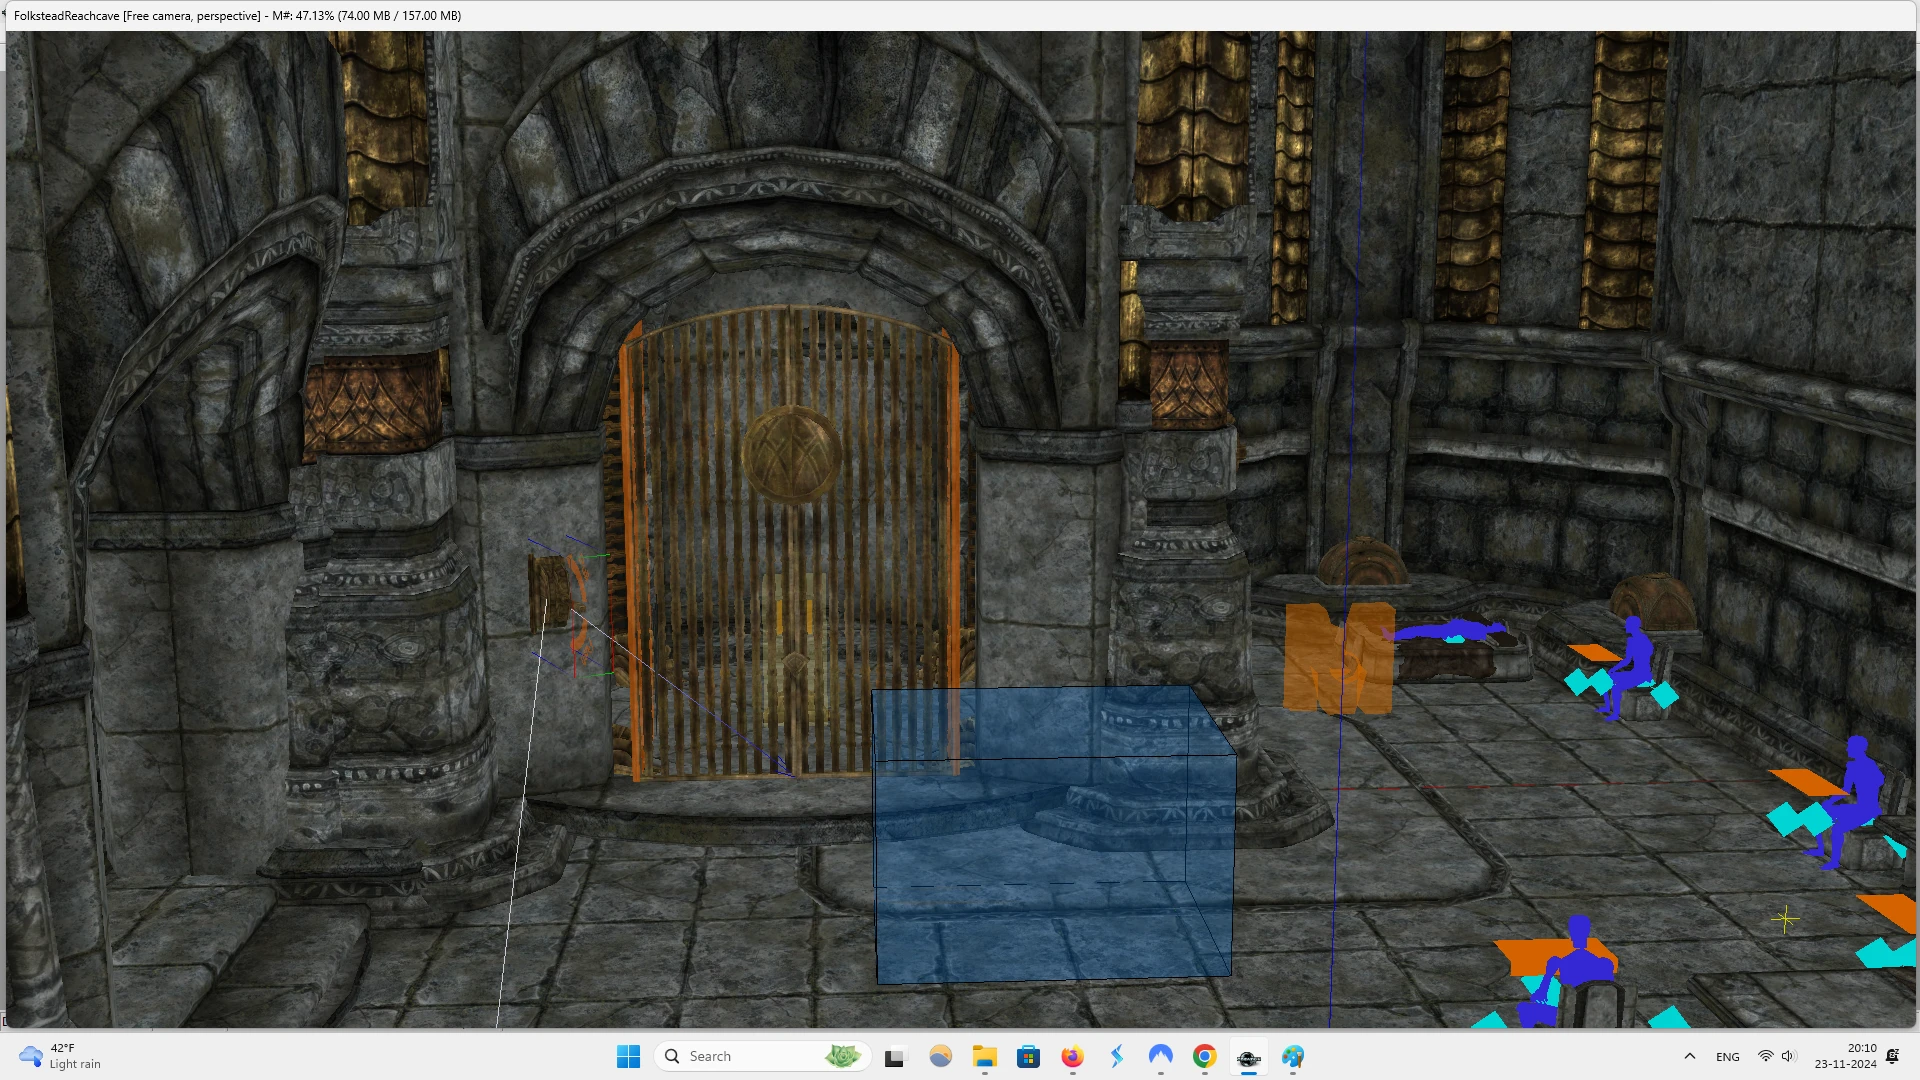This screenshot has height=1080, width=1920.
Task: Click the round medallion on the gate
Action: (x=791, y=453)
